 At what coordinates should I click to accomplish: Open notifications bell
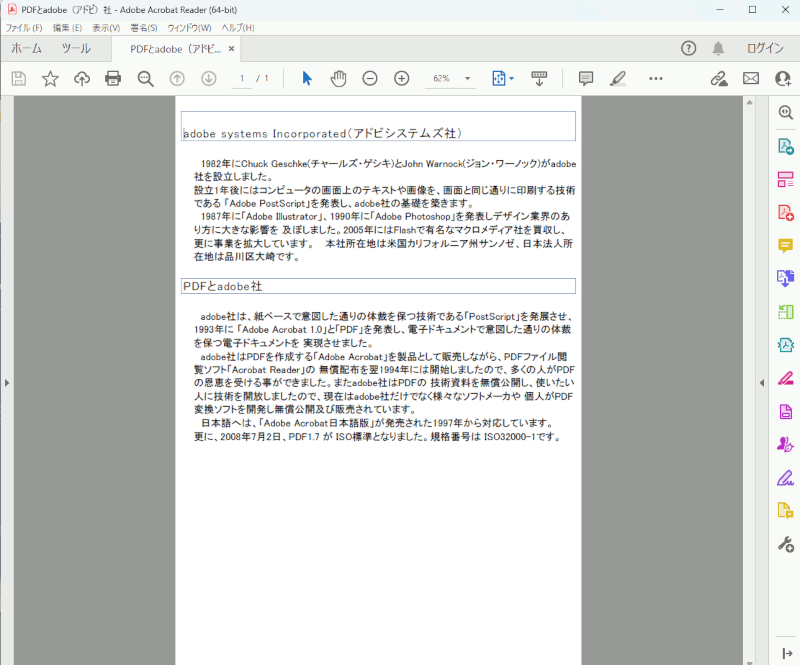tap(718, 48)
